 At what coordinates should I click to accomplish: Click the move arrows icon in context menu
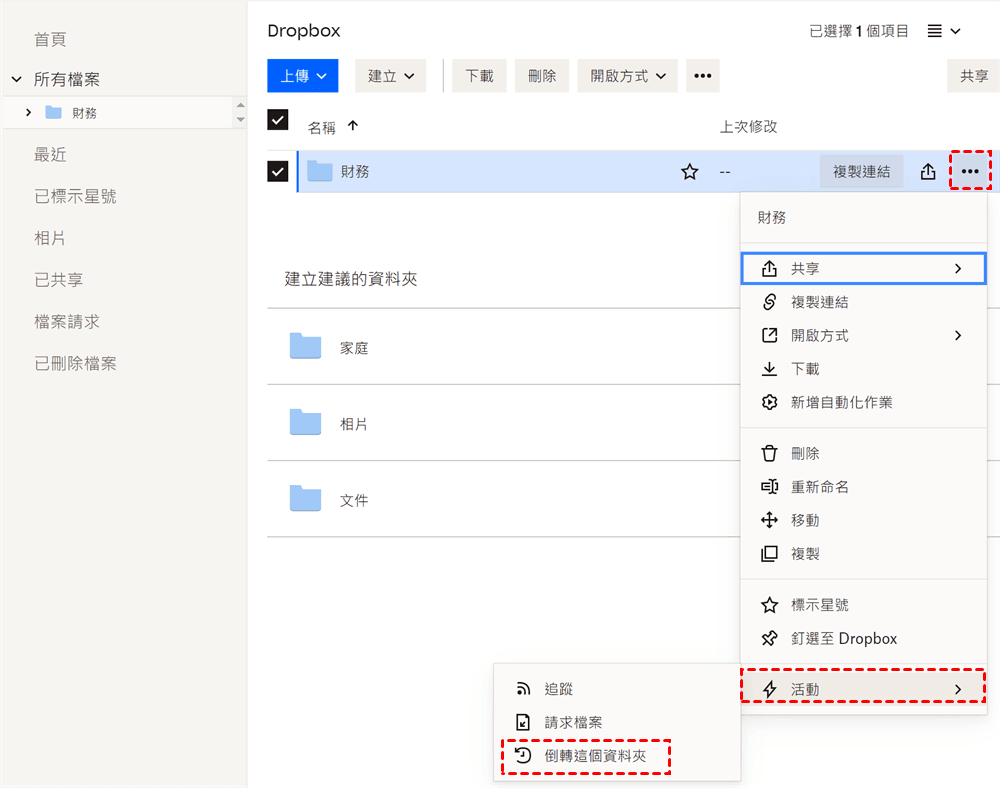click(770, 520)
